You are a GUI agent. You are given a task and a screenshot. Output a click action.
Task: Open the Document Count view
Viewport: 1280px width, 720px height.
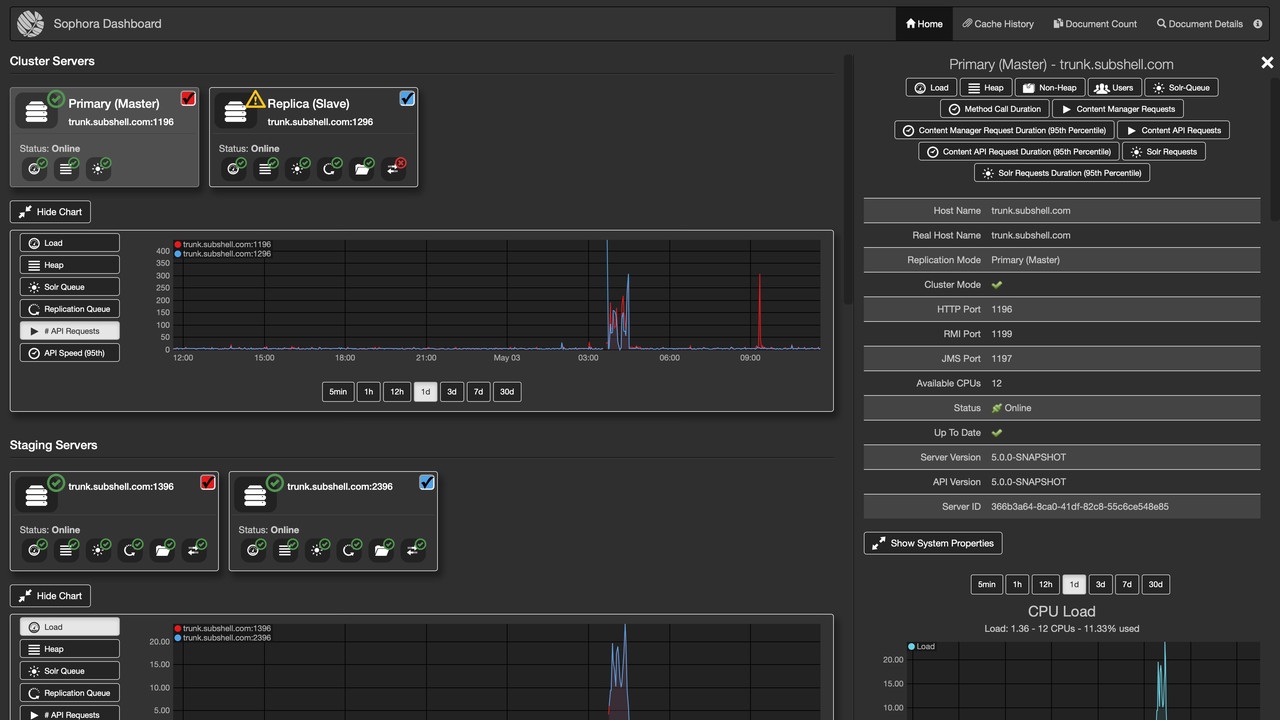pos(1095,23)
